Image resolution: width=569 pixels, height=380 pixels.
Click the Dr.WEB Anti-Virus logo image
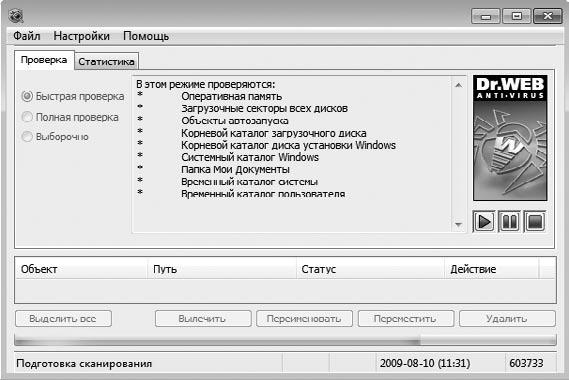click(x=510, y=138)
